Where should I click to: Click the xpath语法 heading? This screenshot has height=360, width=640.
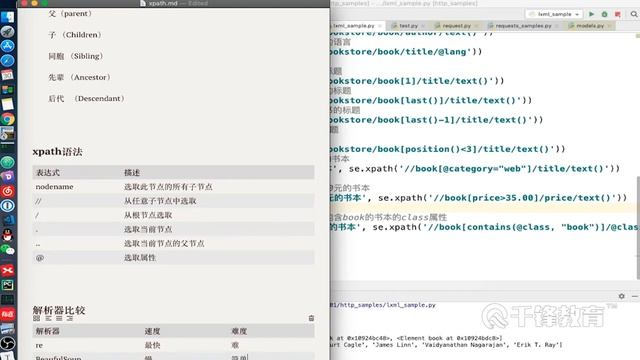click(x=58, y=152)
